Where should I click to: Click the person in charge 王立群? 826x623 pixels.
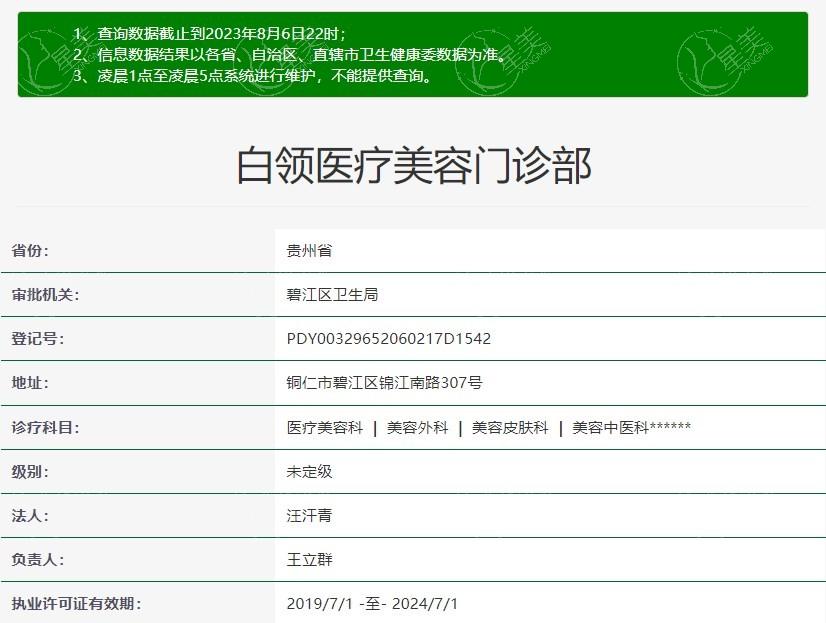coord(306,560)
